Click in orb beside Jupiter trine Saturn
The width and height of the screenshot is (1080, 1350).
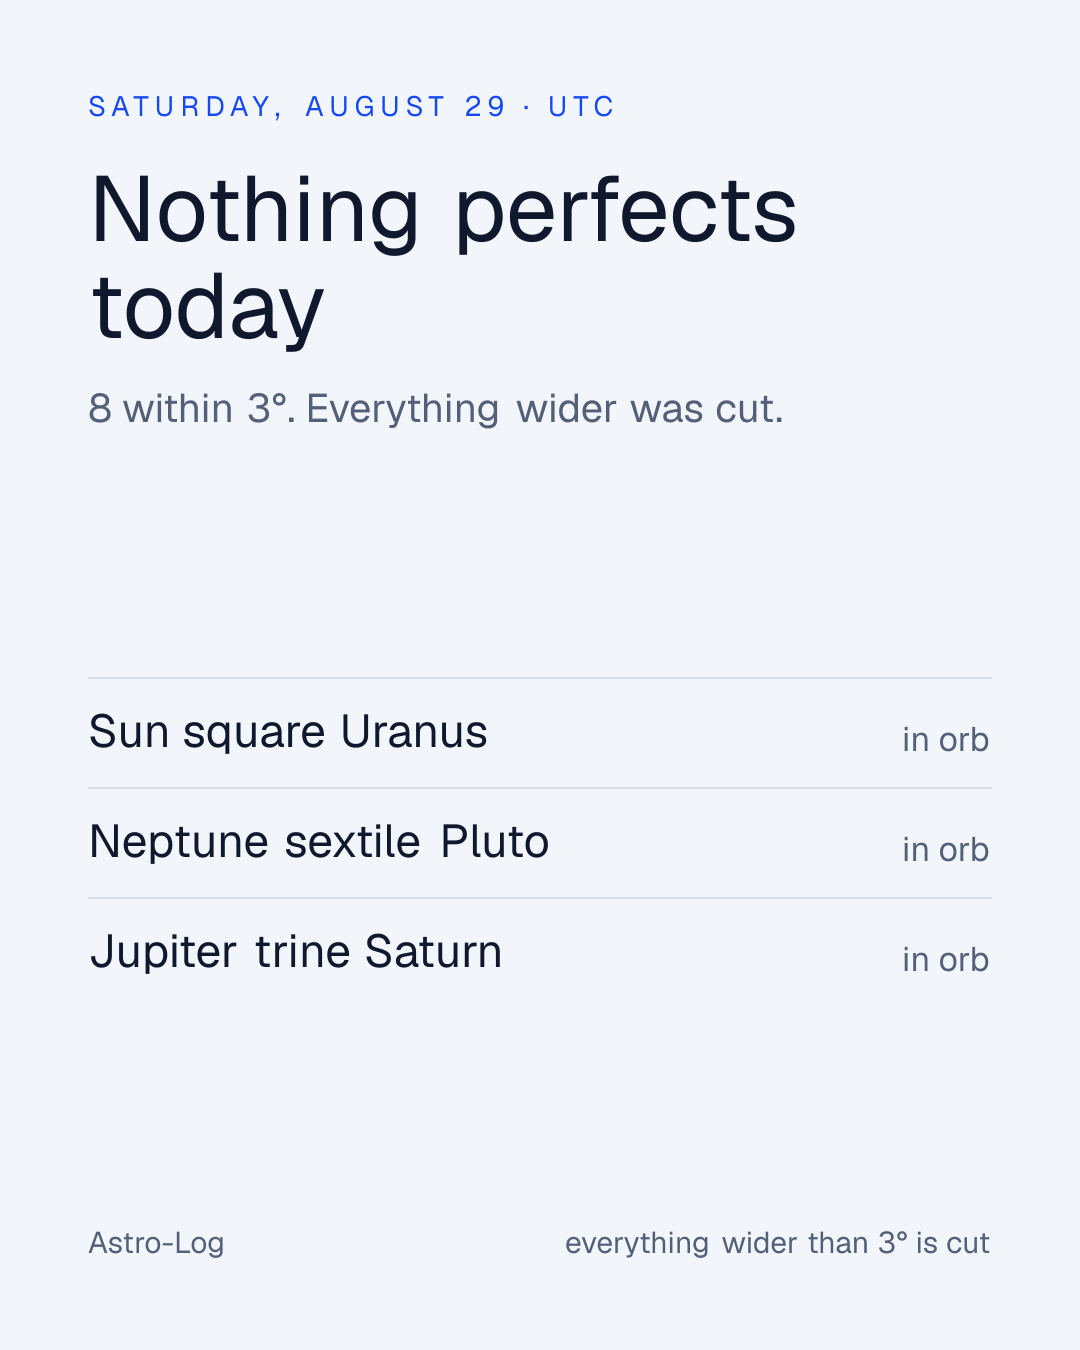[945, 960]
